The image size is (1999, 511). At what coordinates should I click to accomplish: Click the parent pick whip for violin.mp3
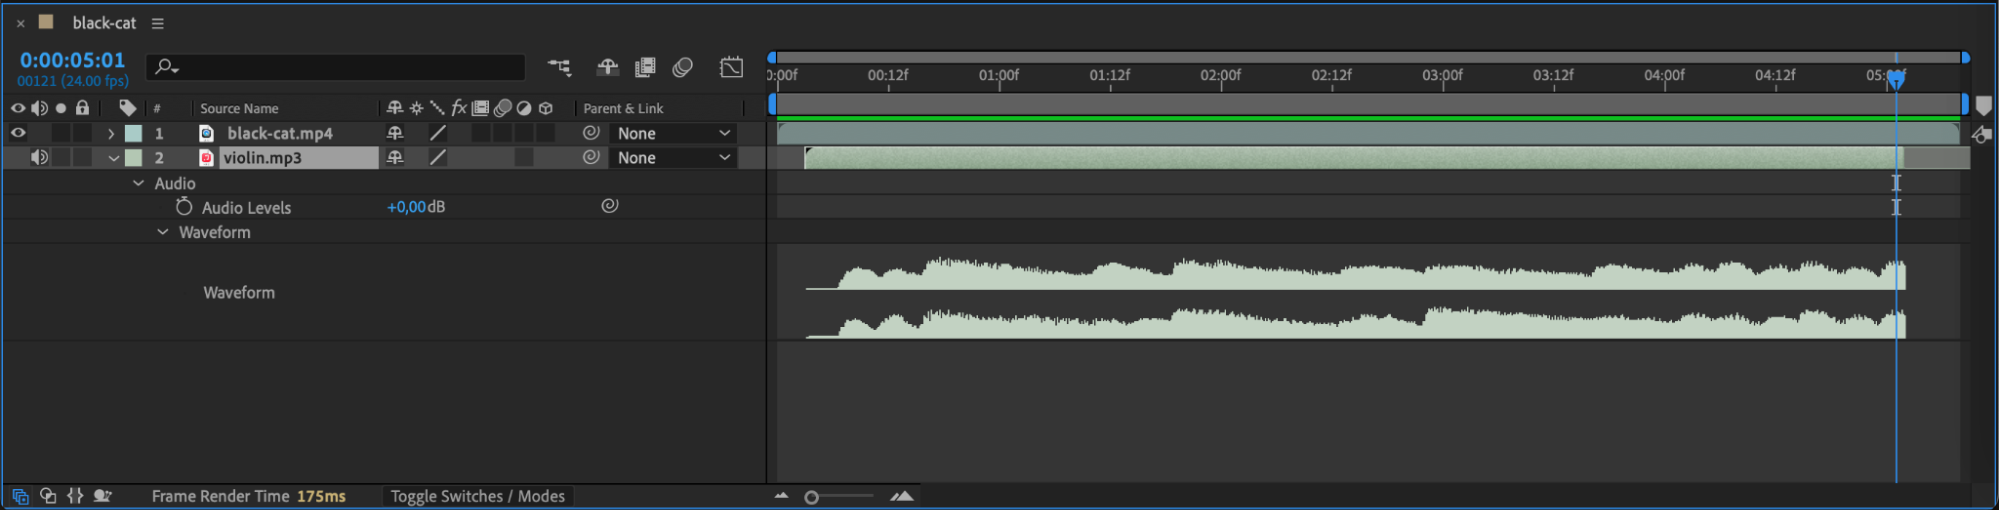click(591, 157)
